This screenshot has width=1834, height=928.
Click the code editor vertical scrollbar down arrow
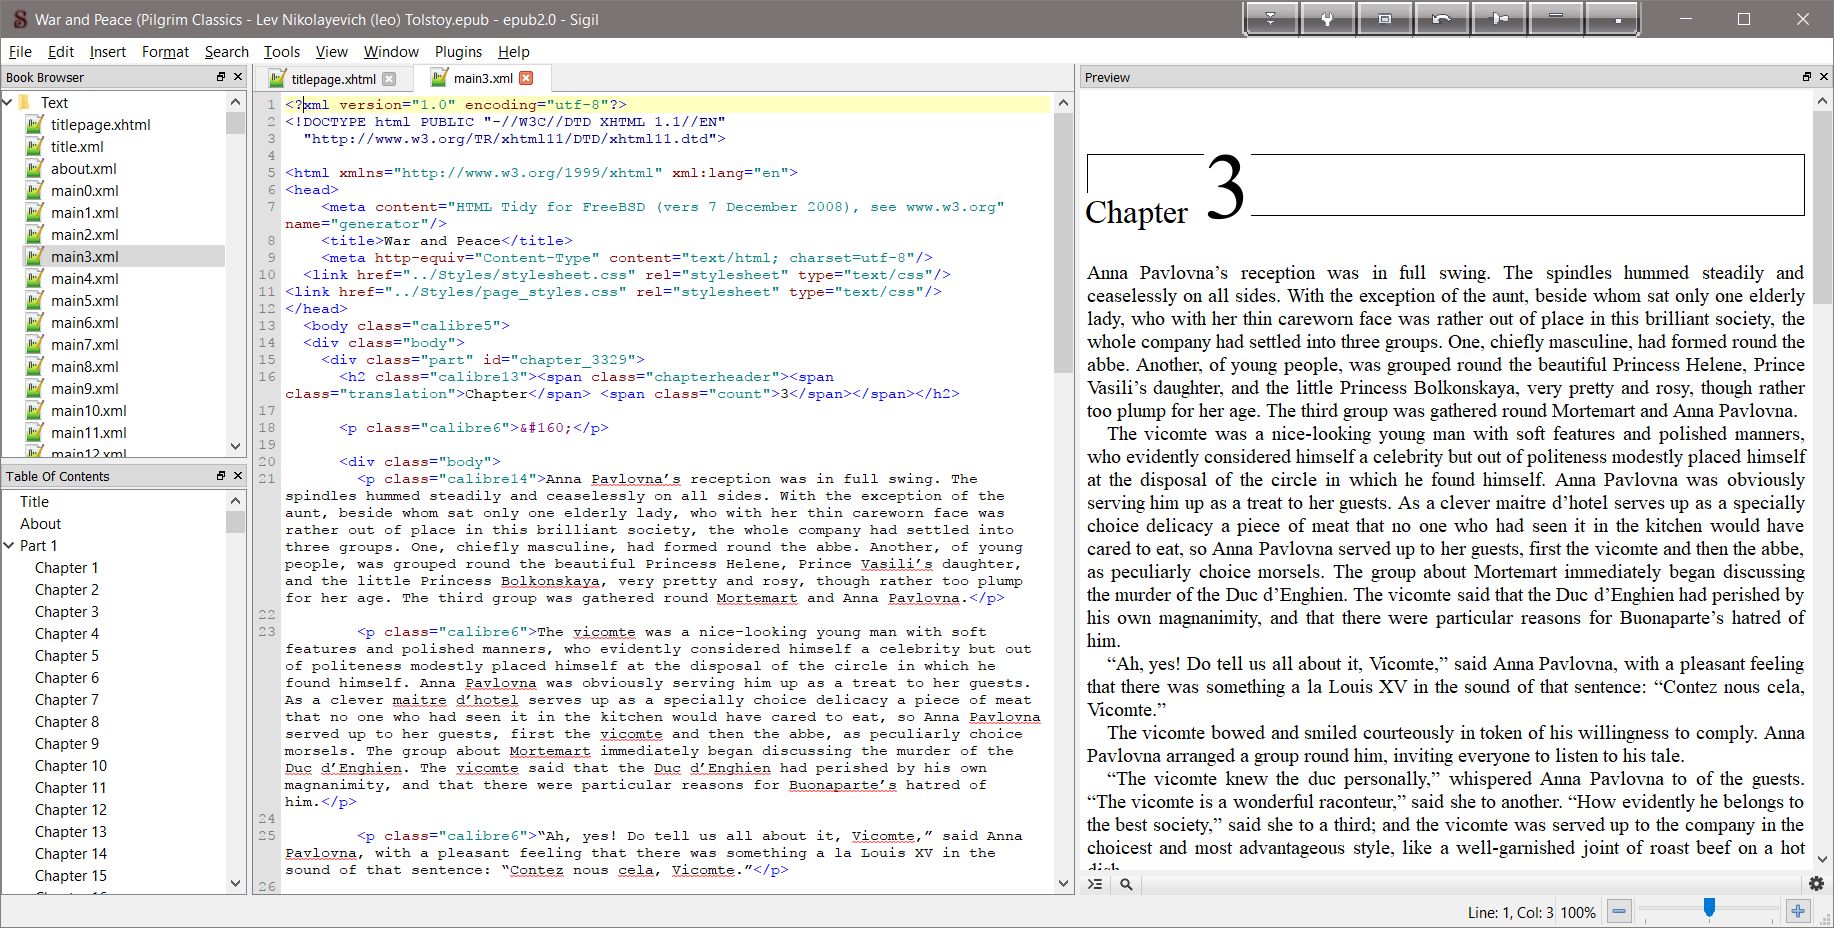[1063, 883]
